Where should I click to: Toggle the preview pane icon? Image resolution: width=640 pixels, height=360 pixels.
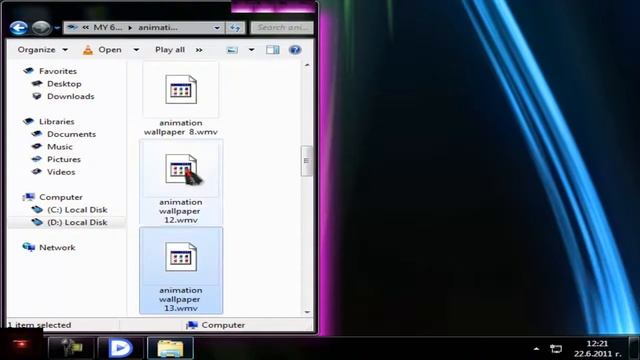coord(273,50)
